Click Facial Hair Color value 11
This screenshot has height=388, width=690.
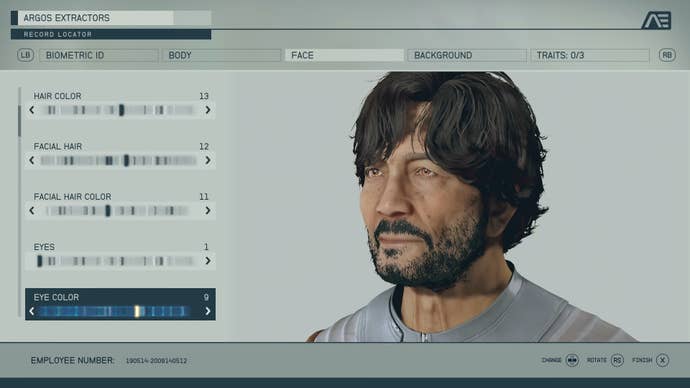204,197
